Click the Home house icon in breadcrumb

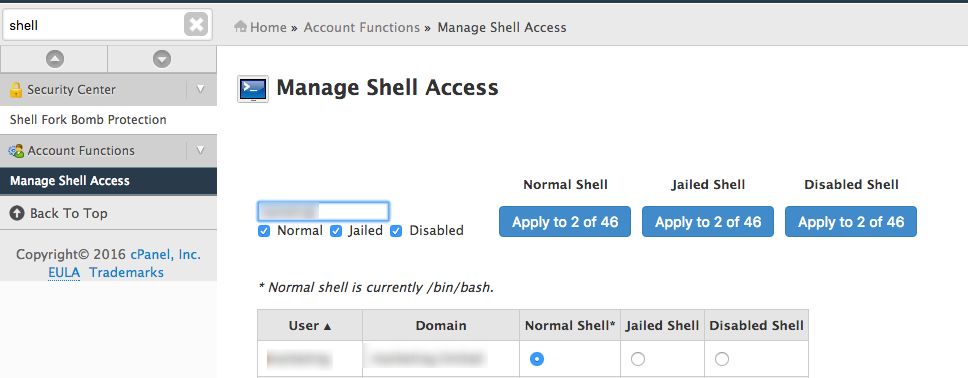pos(241,27)
